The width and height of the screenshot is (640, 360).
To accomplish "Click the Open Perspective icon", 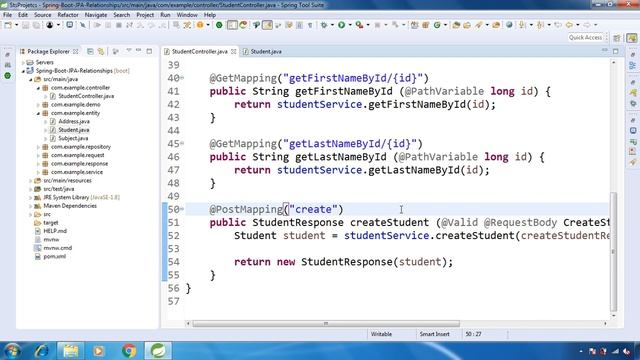I will pos(617,38).
